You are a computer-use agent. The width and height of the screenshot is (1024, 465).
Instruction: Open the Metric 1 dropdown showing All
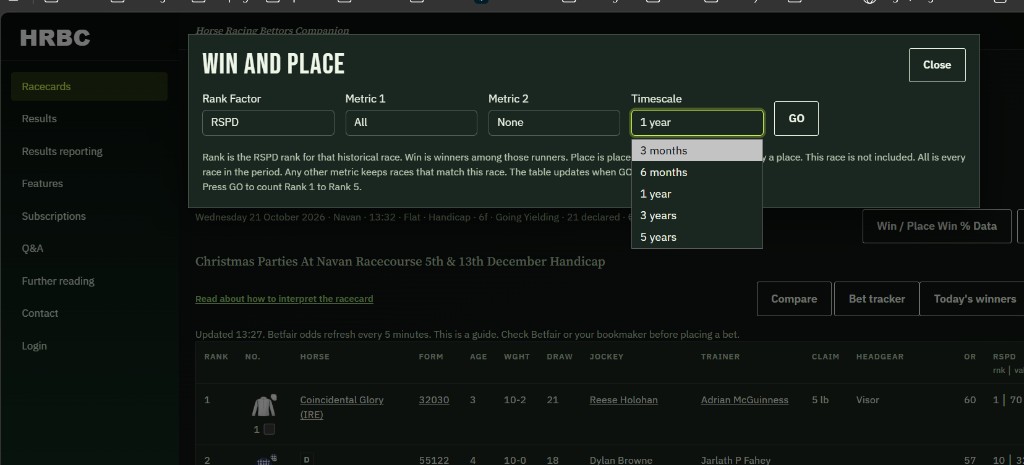[411, 123]
